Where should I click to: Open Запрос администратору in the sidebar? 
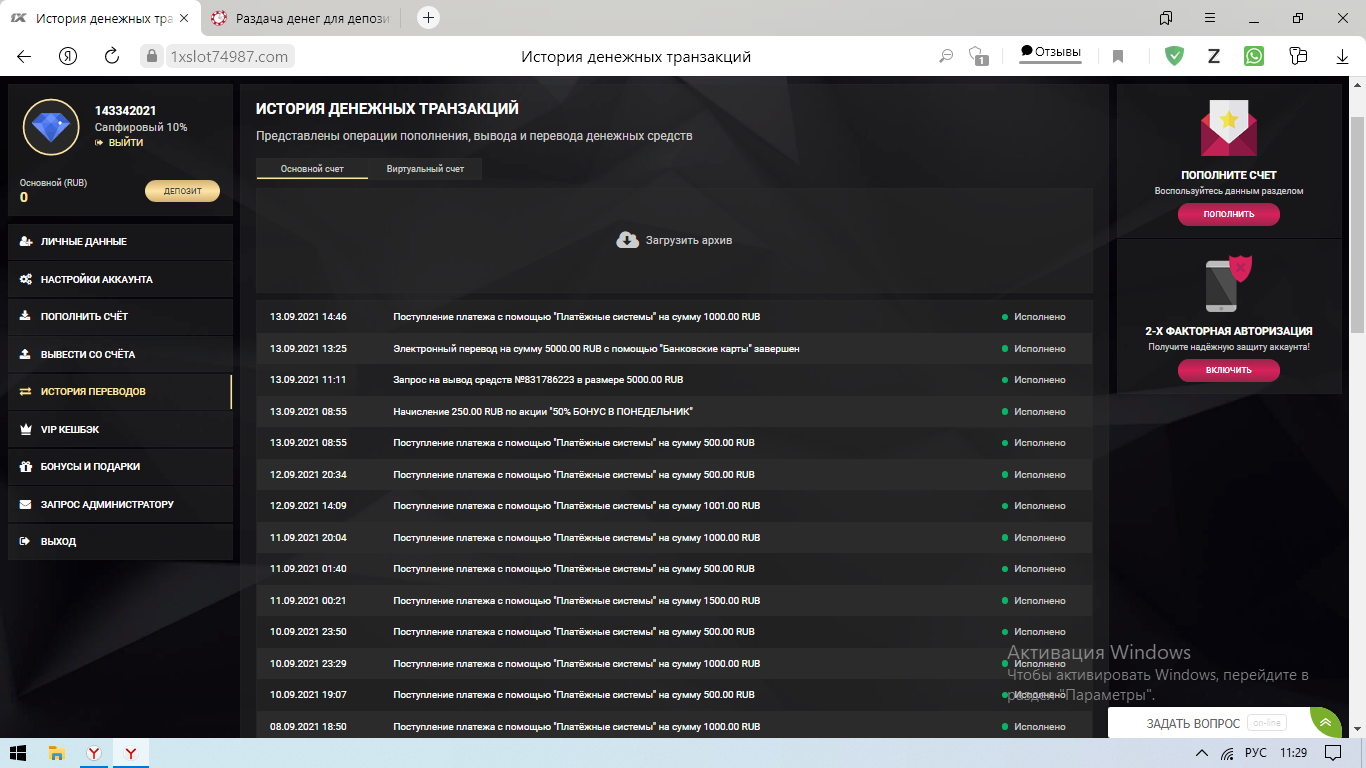(120, 504)
